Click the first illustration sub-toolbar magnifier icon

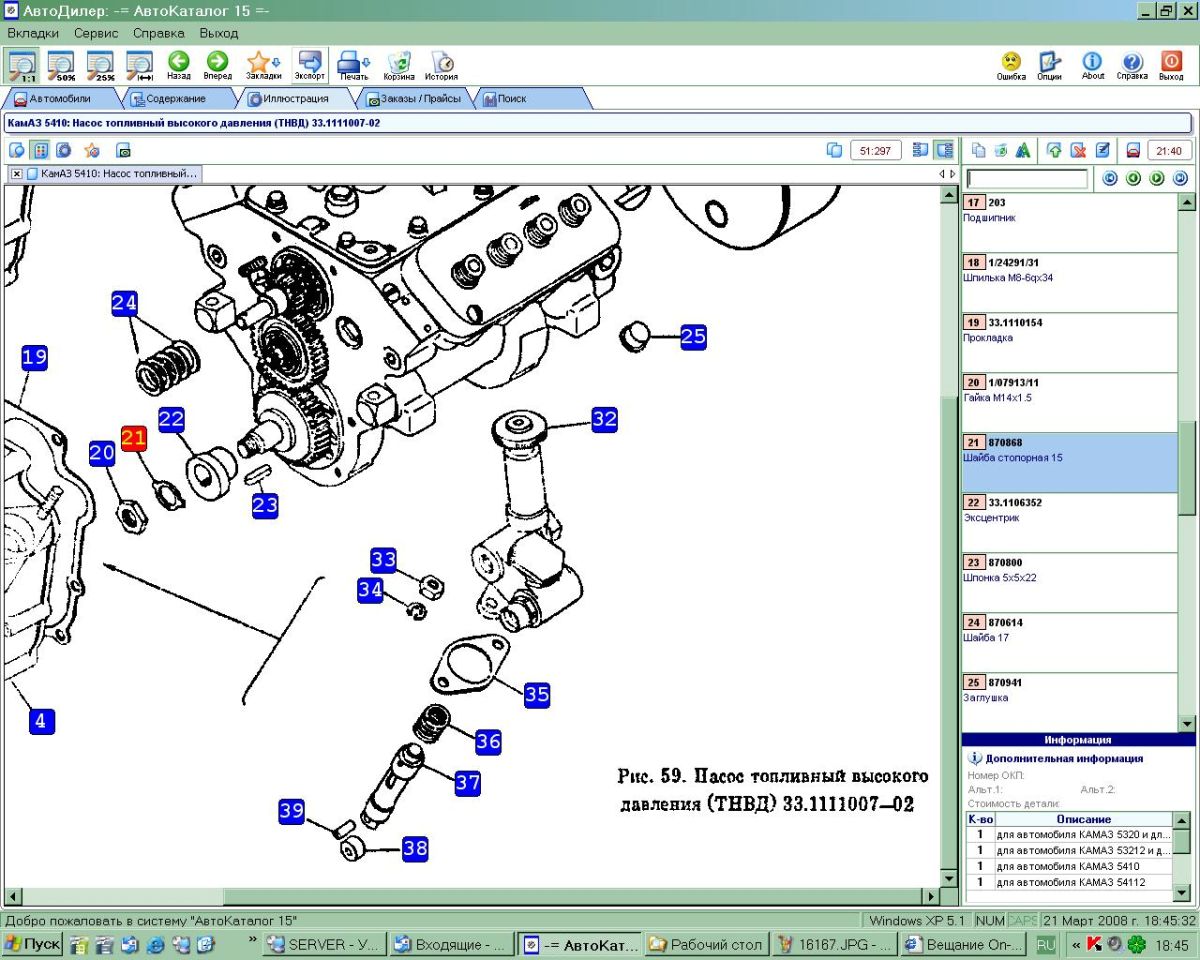[x=17, y=150]
